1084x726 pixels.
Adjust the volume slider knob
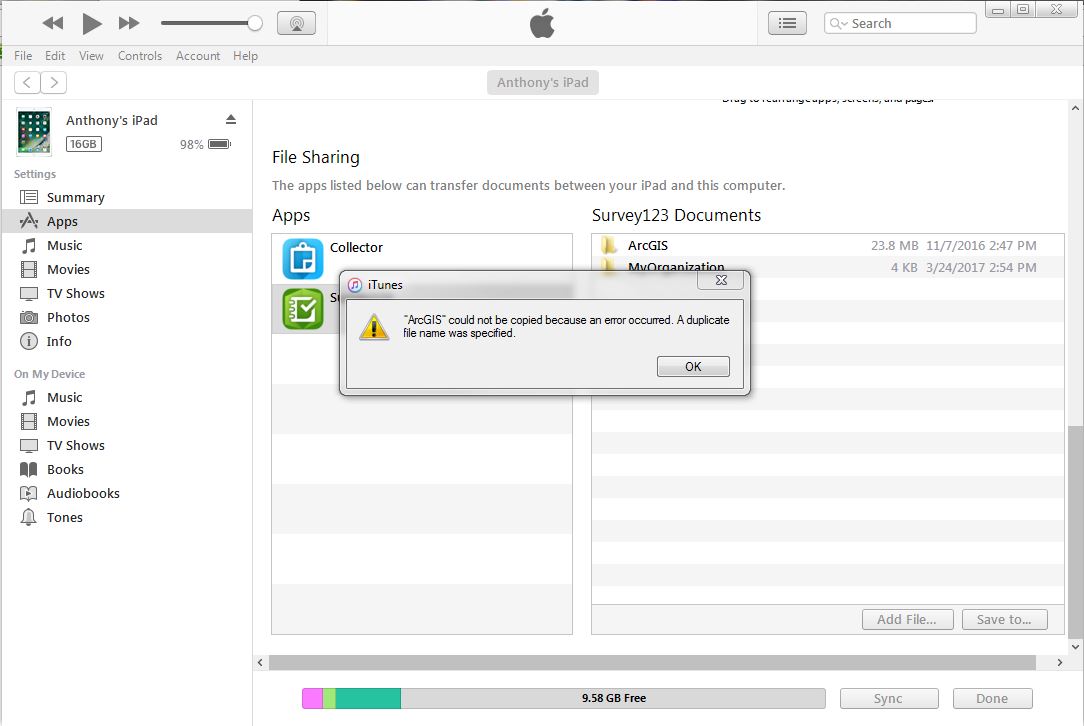click(255, 24)
